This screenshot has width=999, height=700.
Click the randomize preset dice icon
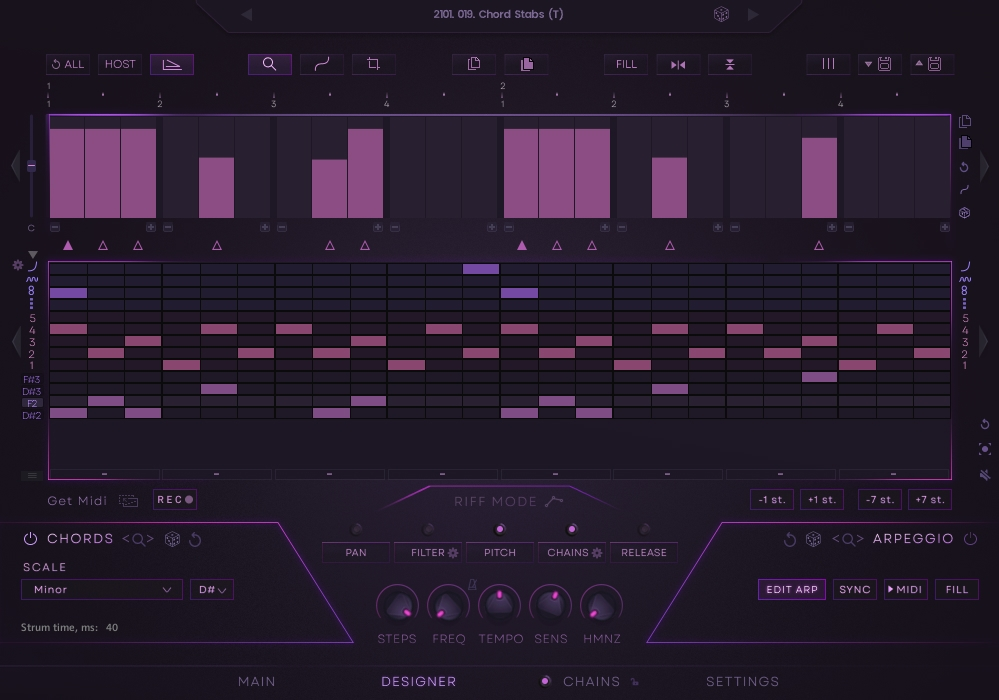pos(721,14)
